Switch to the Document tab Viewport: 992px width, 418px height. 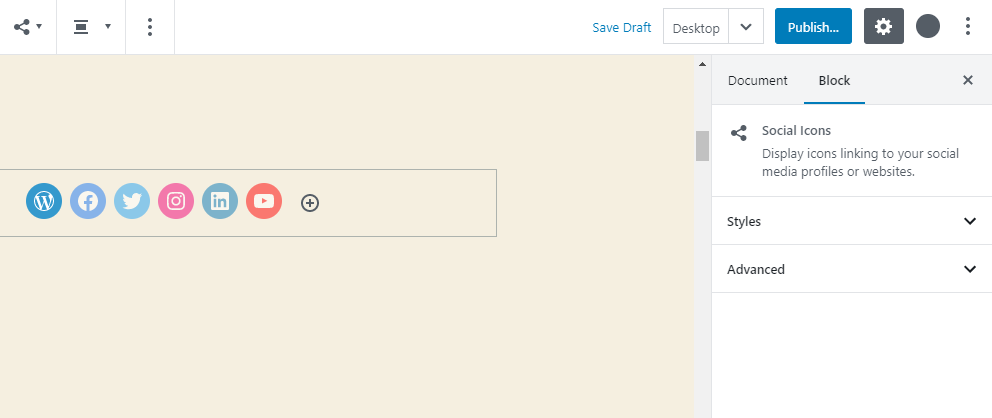(757, 81)
